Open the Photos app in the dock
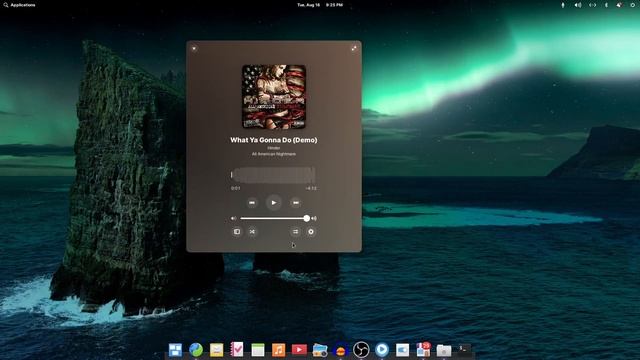The width and height of the screenshot is (640, 360). 320,350
